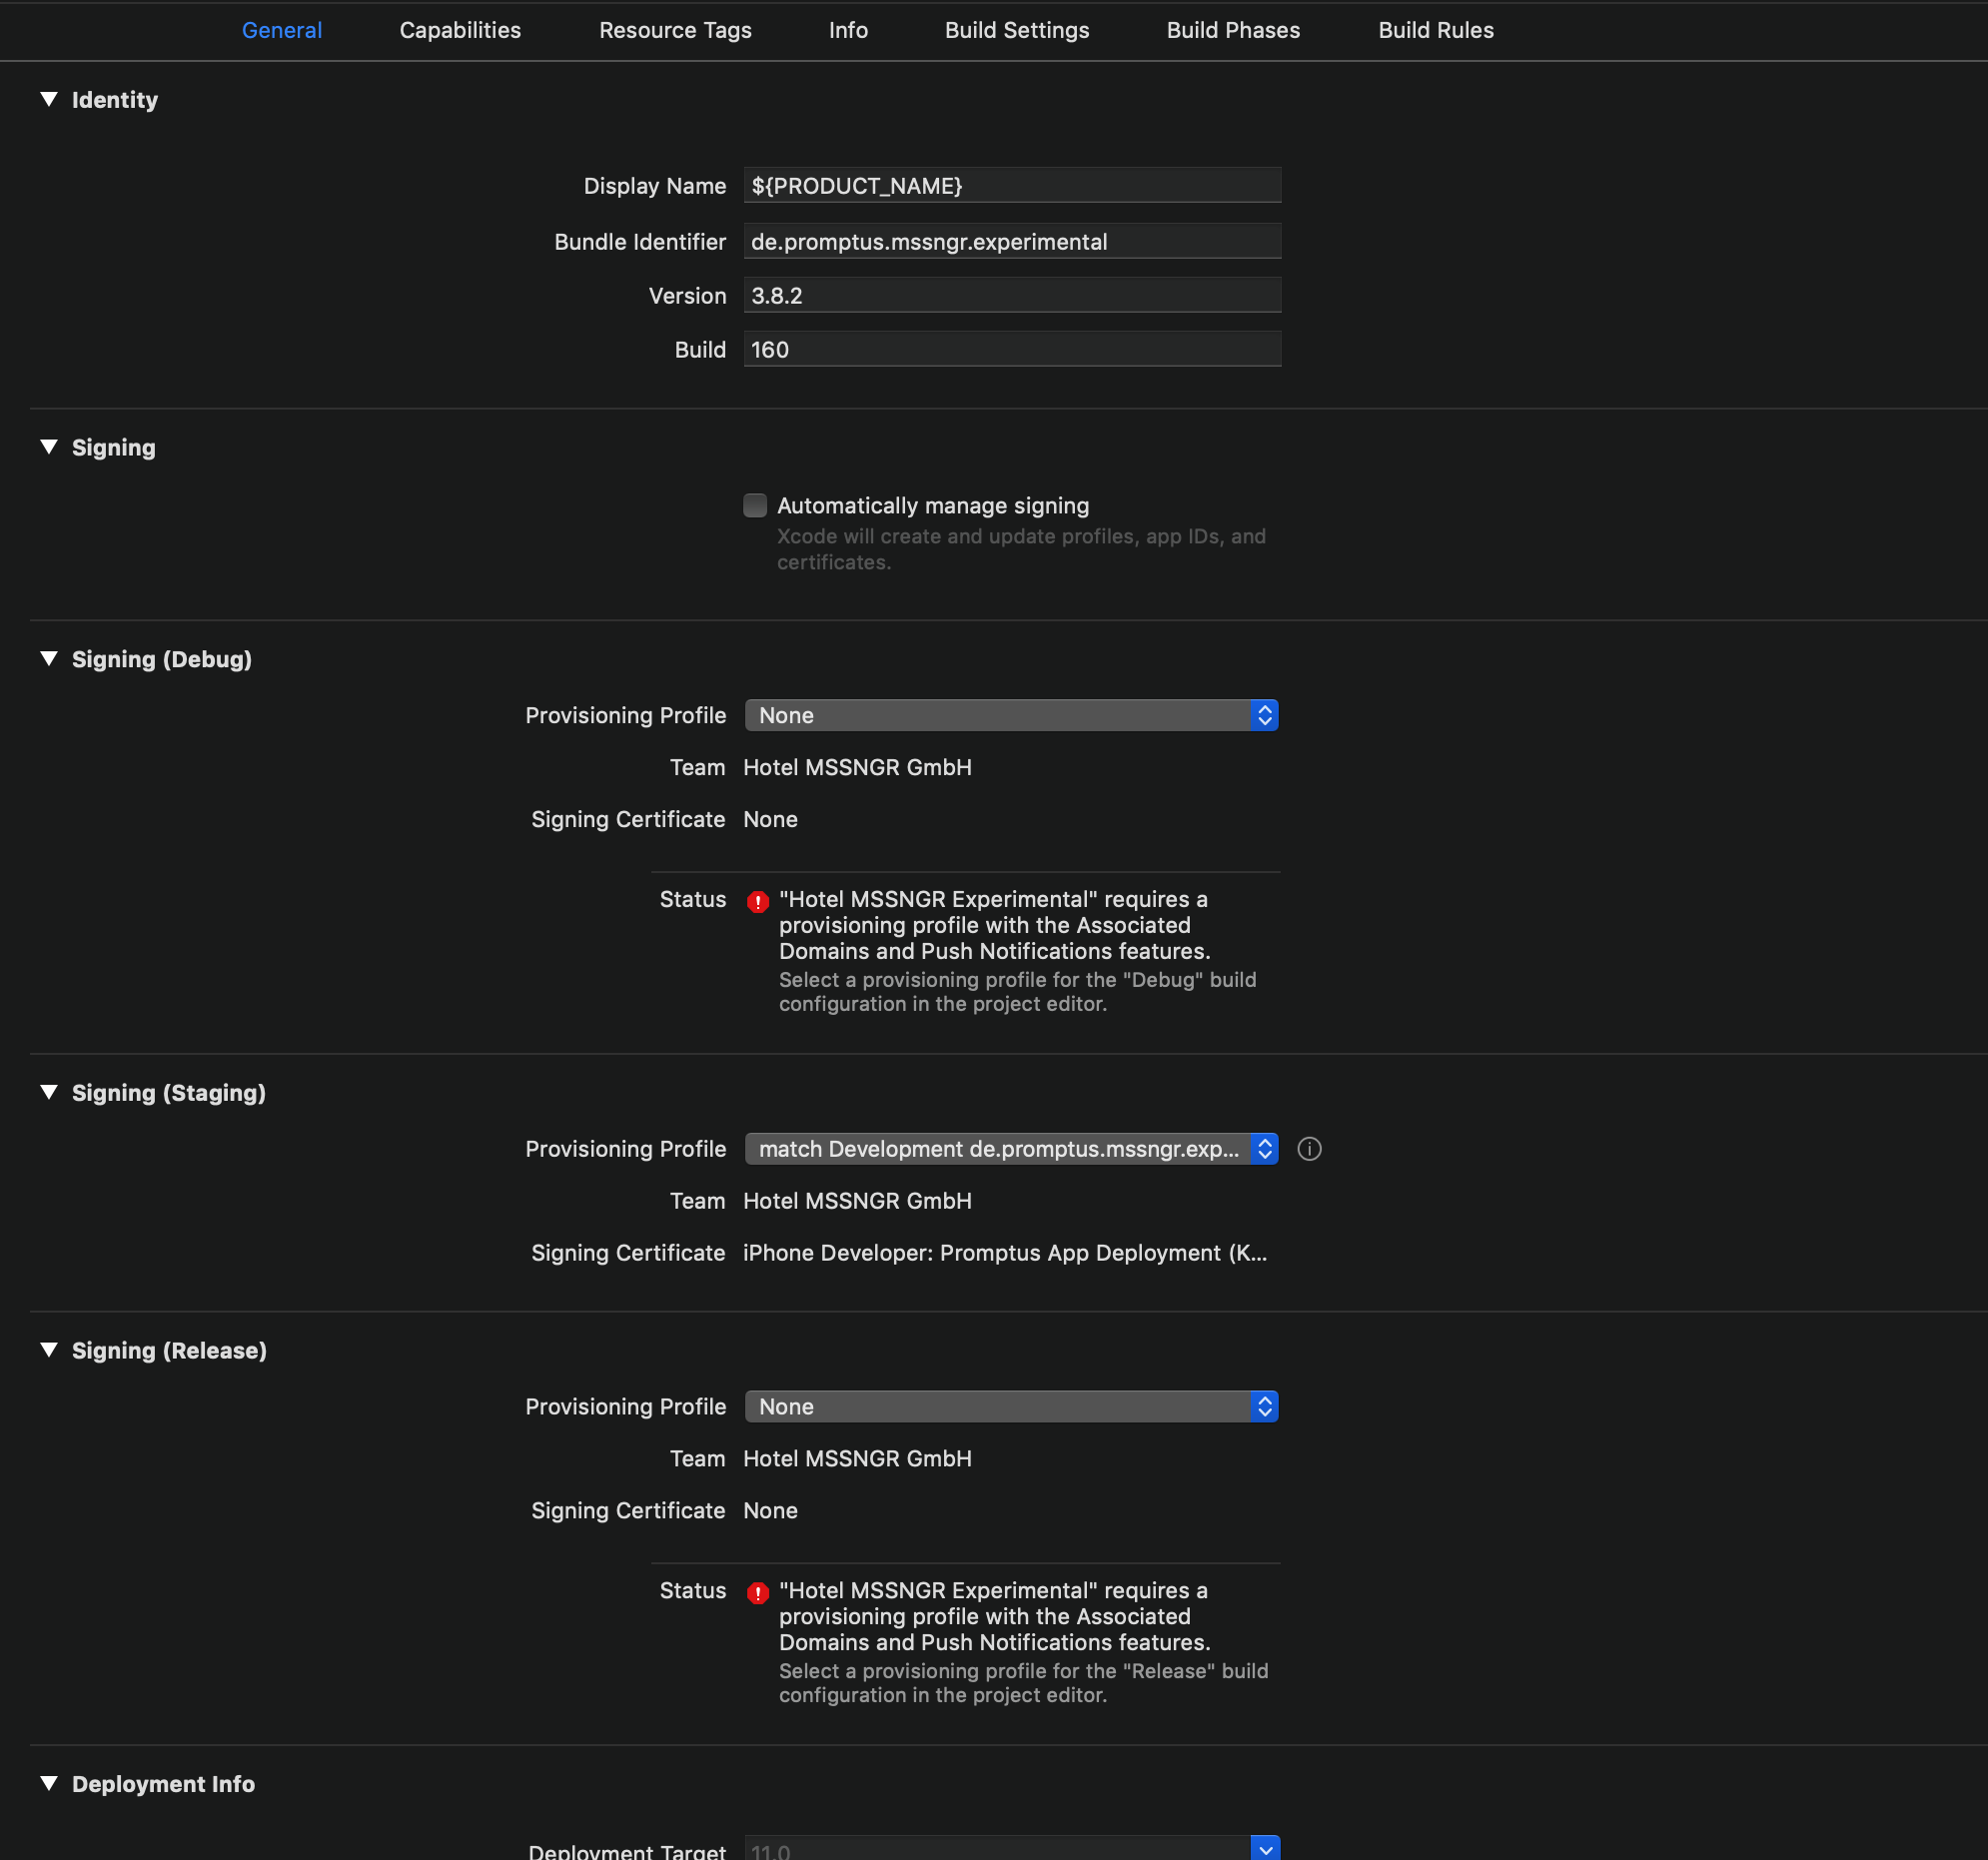Screen dimensions: 1988x1860
Task: Click the Bundle Identifier input field
Action: point(1012,241)
